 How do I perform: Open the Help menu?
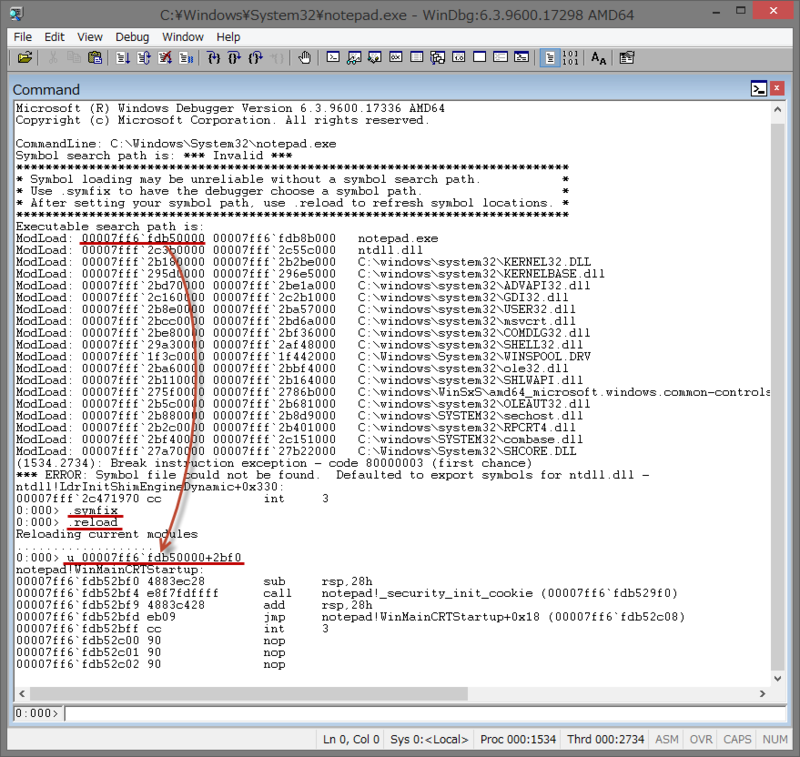coord(228,37)
